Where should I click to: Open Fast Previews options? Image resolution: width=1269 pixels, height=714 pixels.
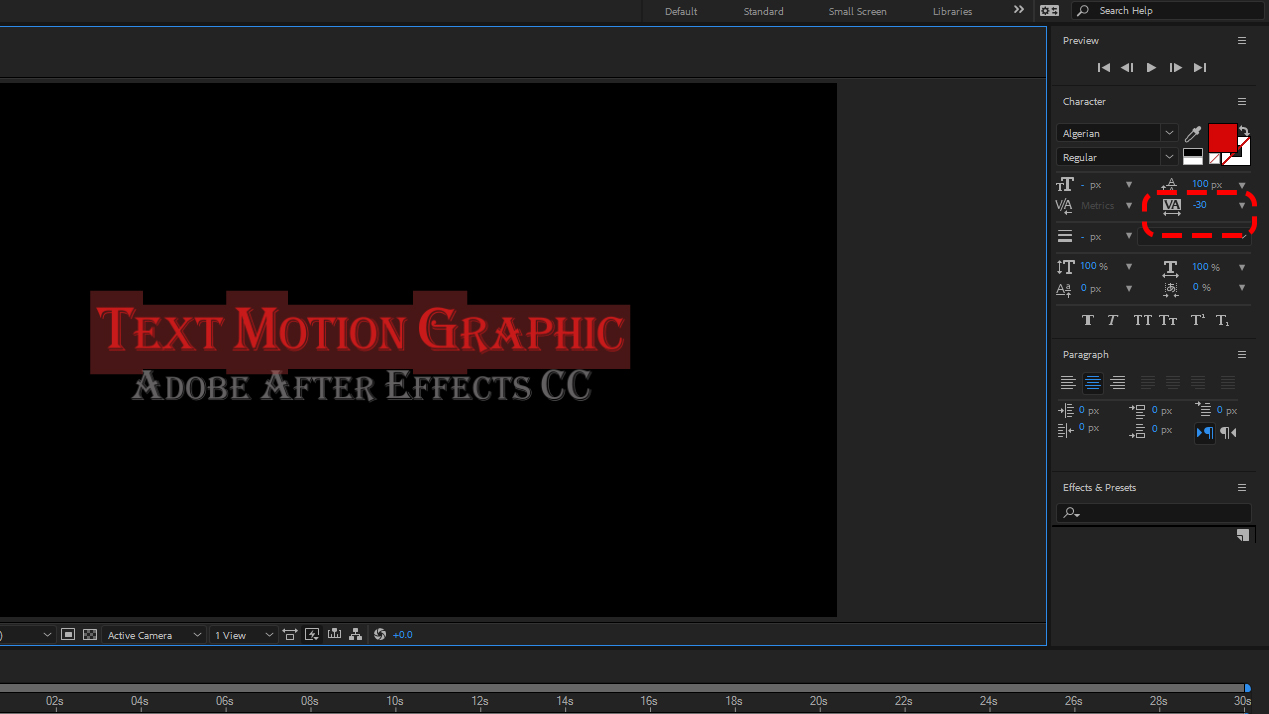click(x=312, y=635)
